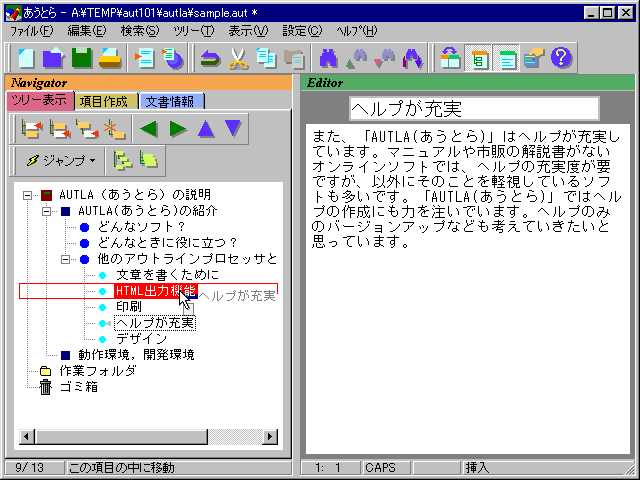Click the Help question mark icon
Viewport: 640px width, 480px height.
point(561,58)
